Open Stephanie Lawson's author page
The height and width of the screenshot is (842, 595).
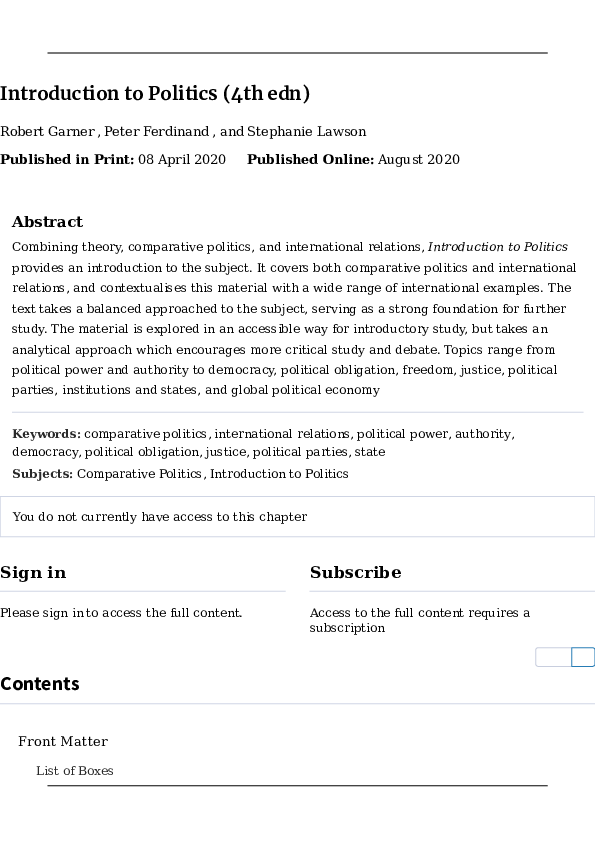point(303,131)
